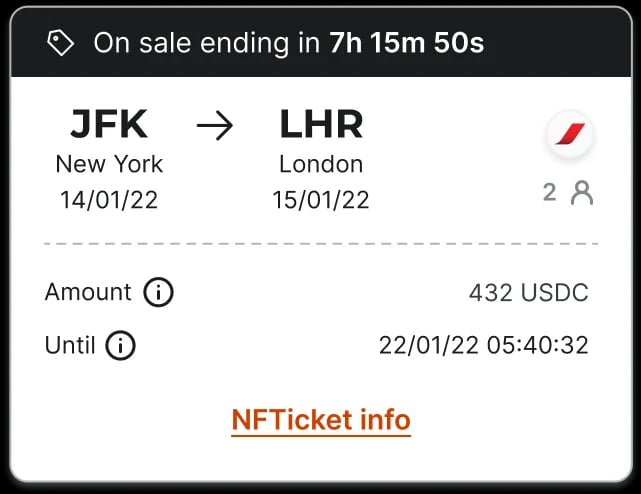Click the sale price tag icon
Viewport: 641px width, 494px height.
pos(61,43)
